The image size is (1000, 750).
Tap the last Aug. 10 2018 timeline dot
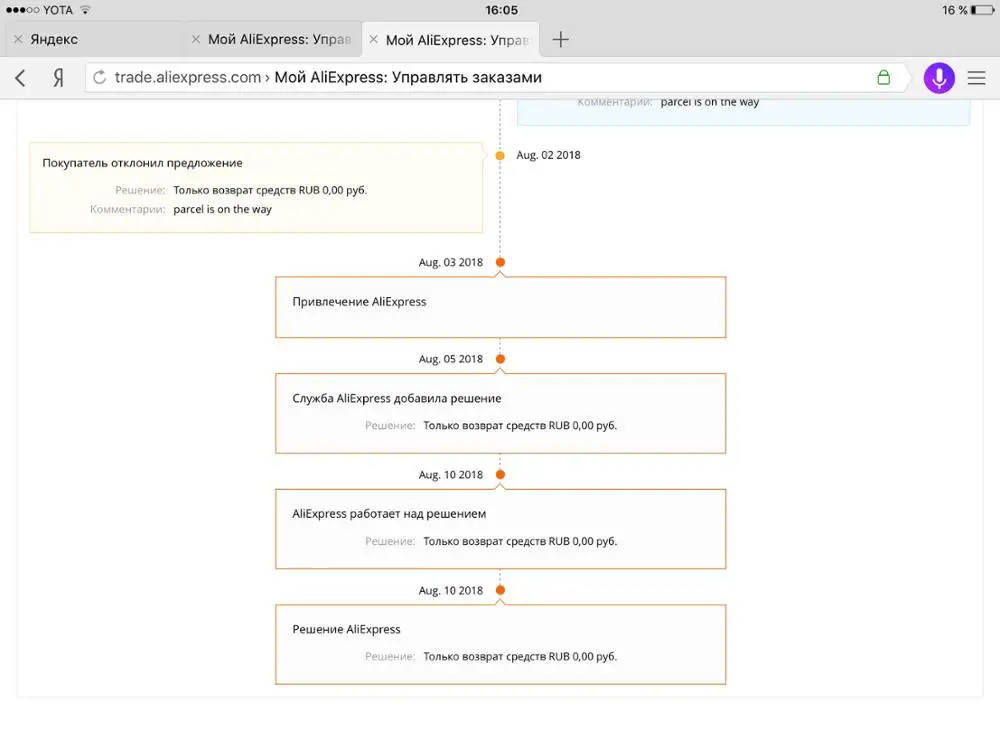[500, 591]
